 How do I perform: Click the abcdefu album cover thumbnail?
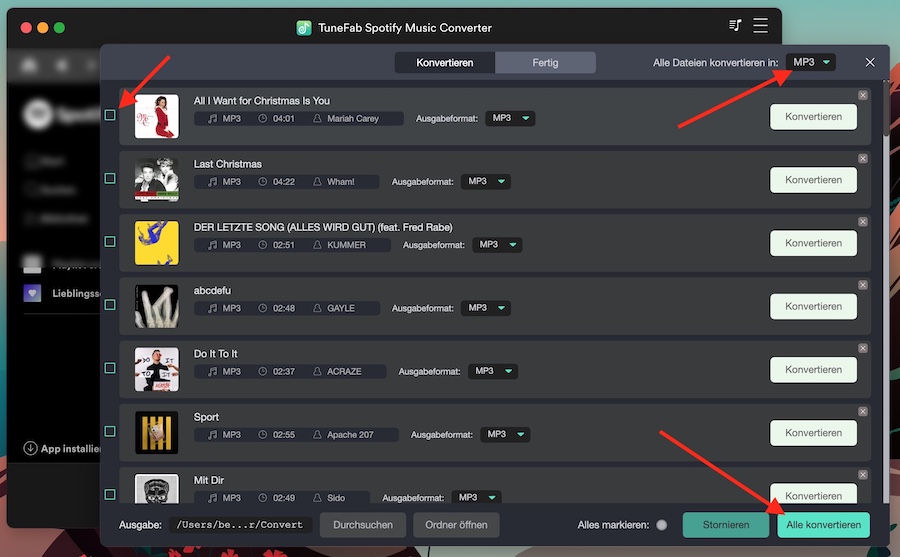(x=157, y=306)
